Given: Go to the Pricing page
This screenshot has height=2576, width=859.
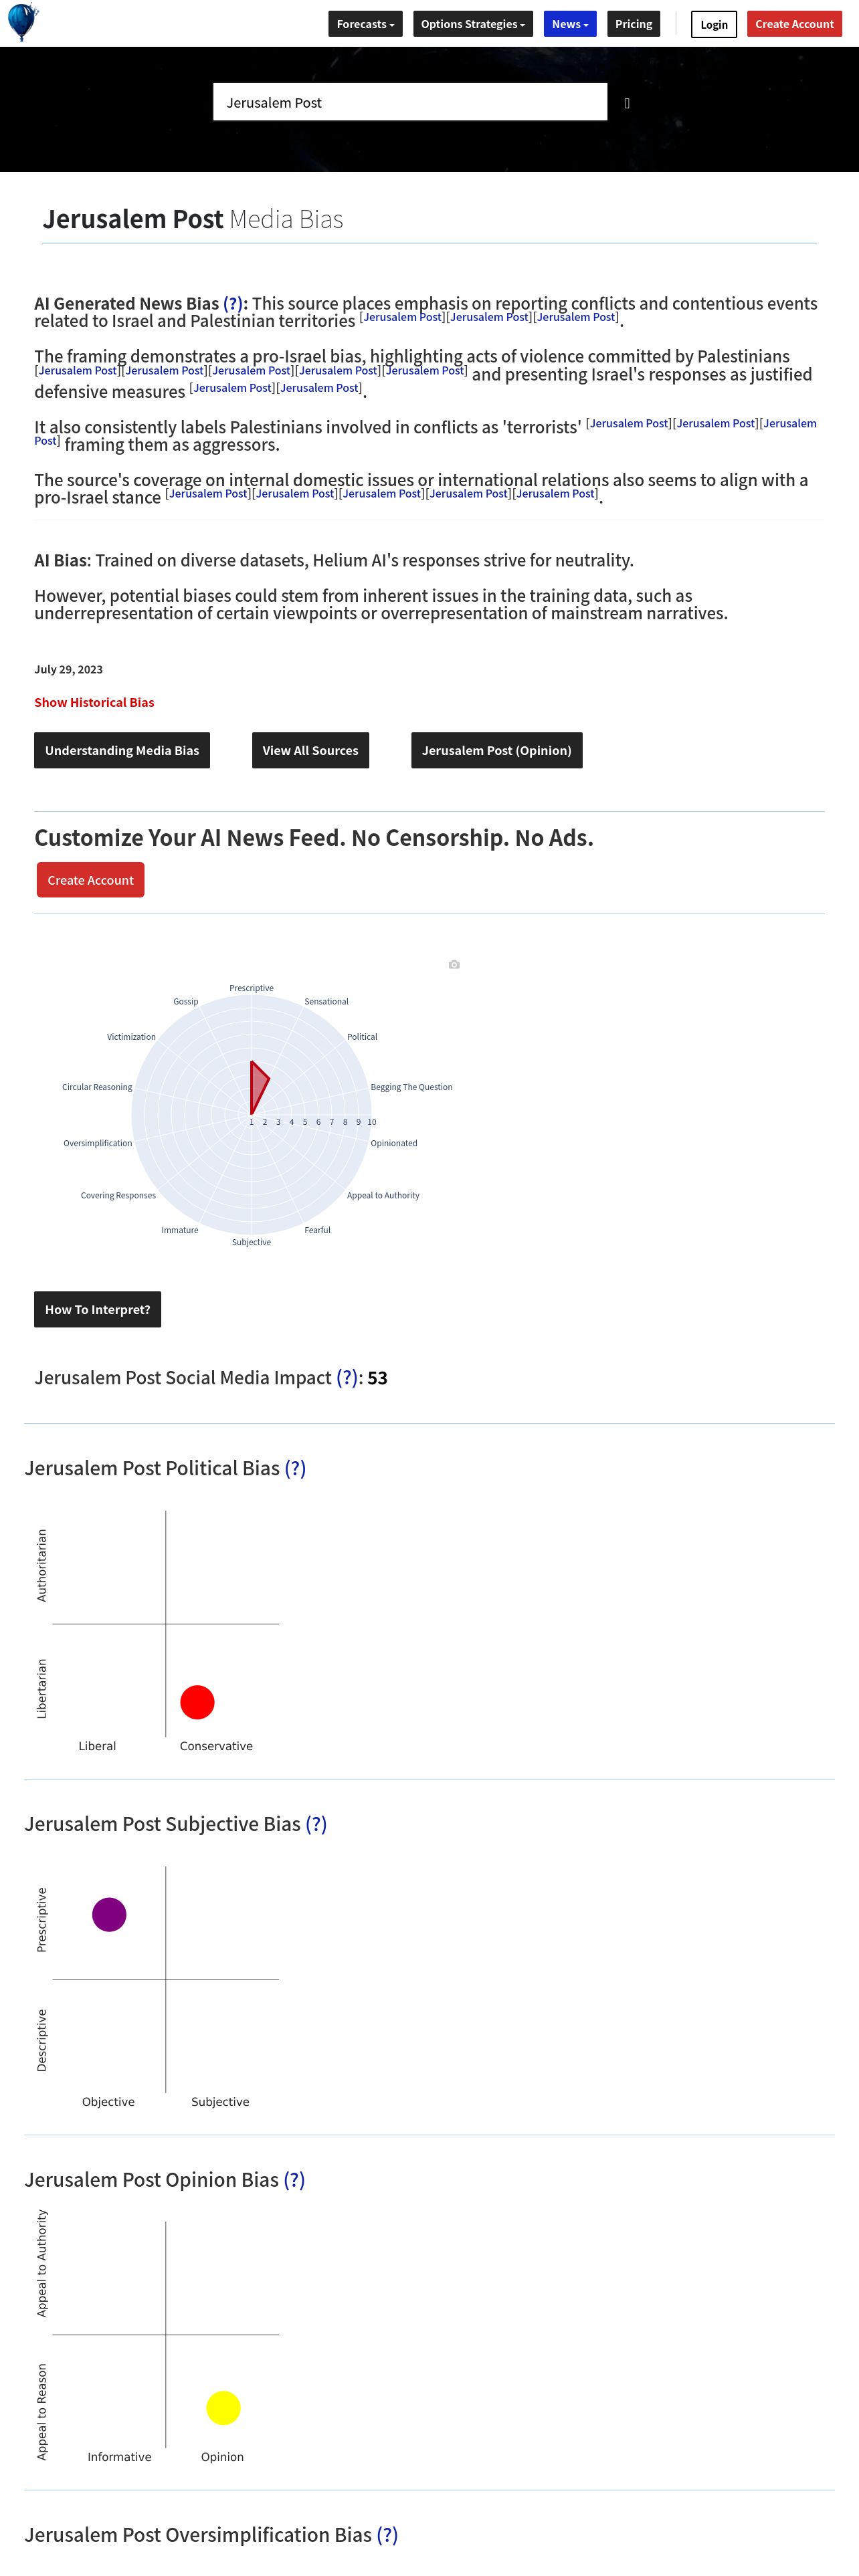Looking at the screenshot, I should tap(634, 24).
